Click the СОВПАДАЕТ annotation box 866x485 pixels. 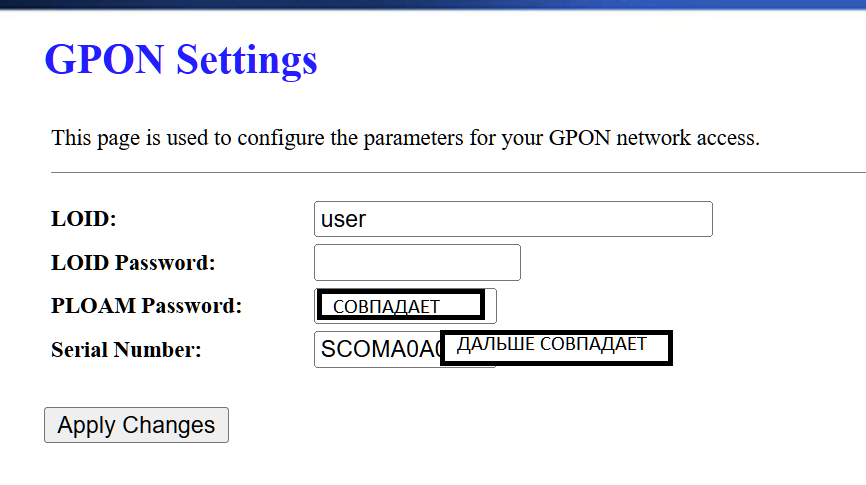[400, 306]
